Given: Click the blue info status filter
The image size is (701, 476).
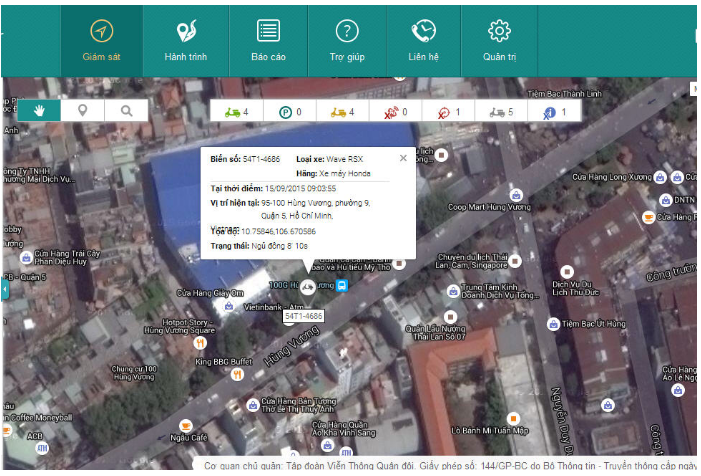Looking at the screenshot, I should click(552, 111).
